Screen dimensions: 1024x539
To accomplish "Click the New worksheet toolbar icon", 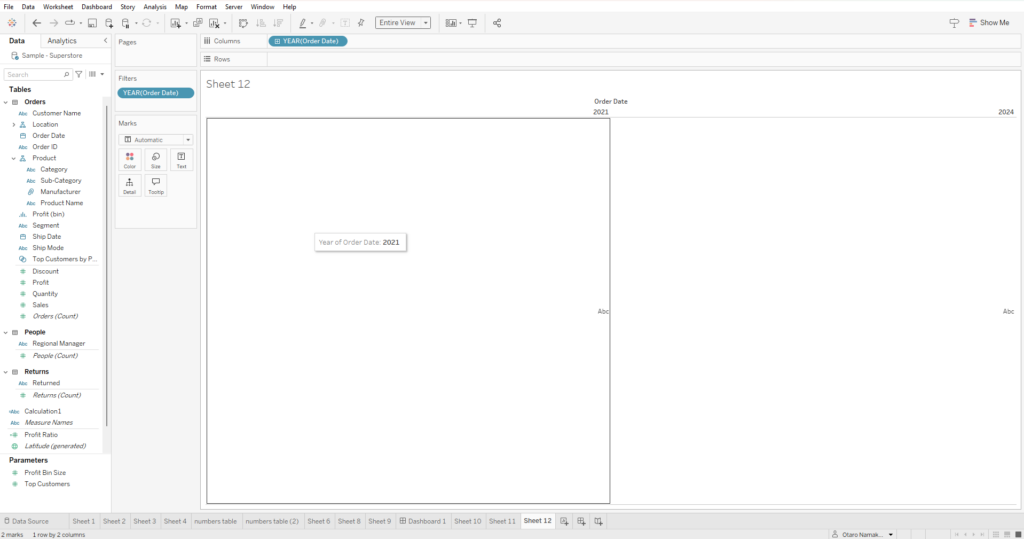I will [x=175, y=23].
